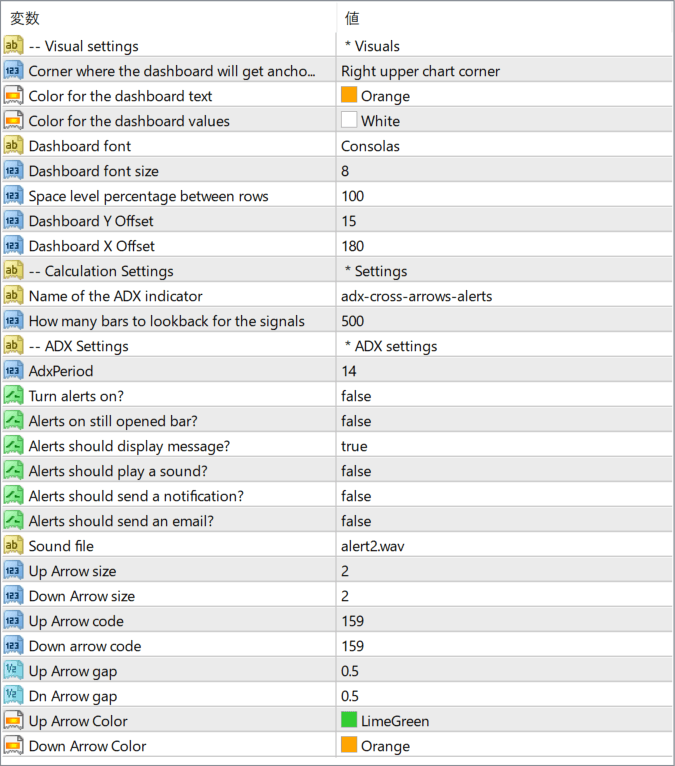This screenshot has width=675, height=766.
Task: Click the string icon next to Sound file
Action: 13,546
